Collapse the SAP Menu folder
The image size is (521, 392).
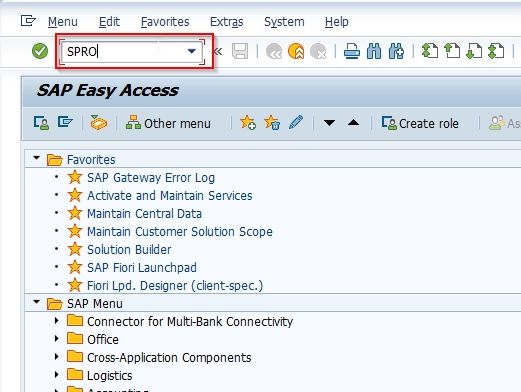point(37,302)
